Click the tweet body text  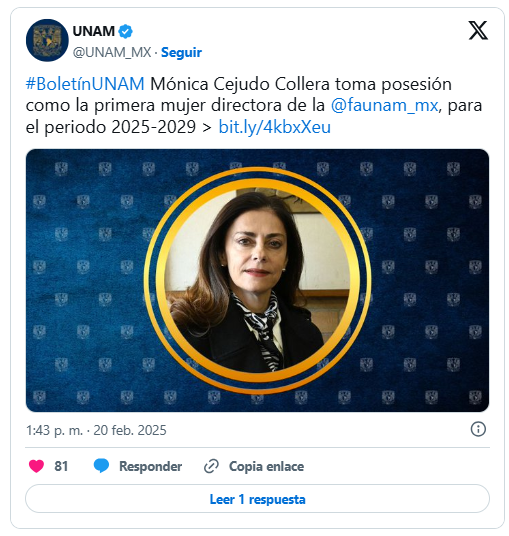pos(254,106)
